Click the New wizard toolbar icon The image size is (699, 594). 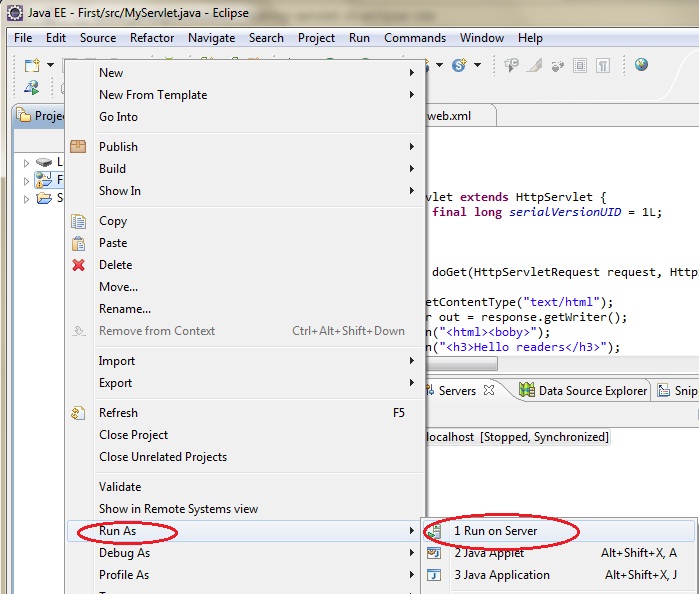32,66
